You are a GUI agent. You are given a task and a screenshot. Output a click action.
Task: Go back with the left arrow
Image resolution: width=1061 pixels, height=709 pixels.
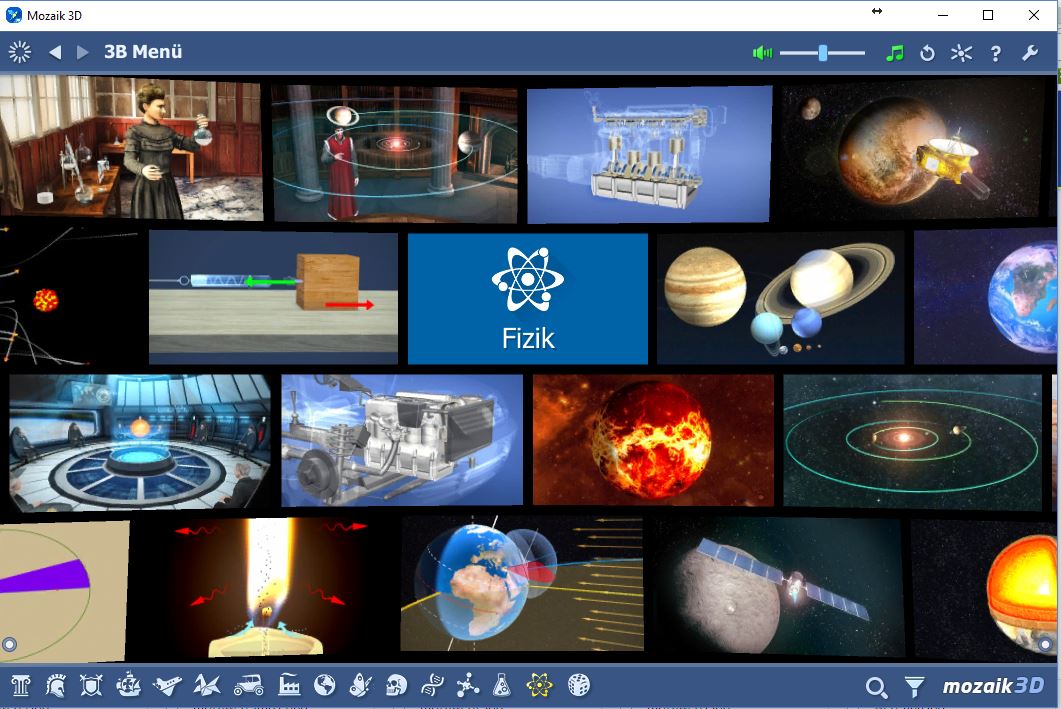pos(55,52)
